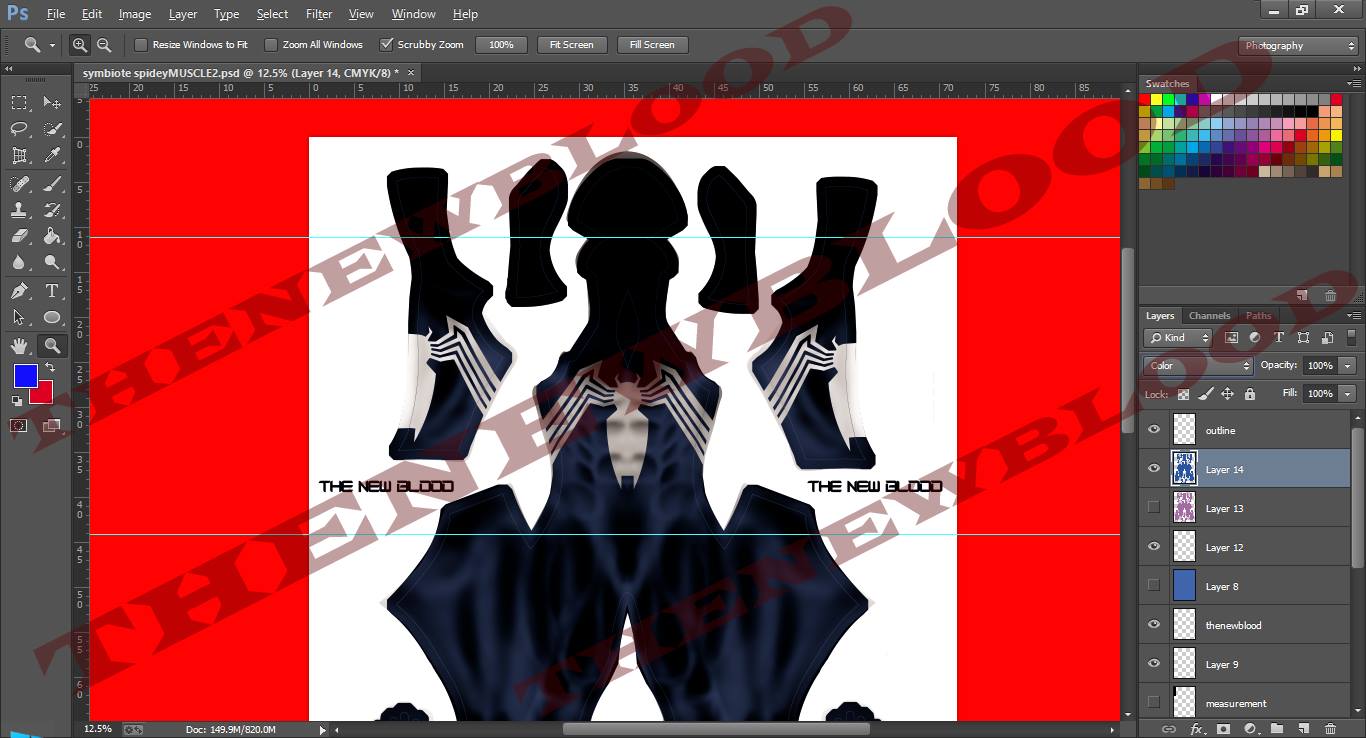Select the Clone Stamp tool
Viewport: 1366px width, 738px height.
coord(19,210)
